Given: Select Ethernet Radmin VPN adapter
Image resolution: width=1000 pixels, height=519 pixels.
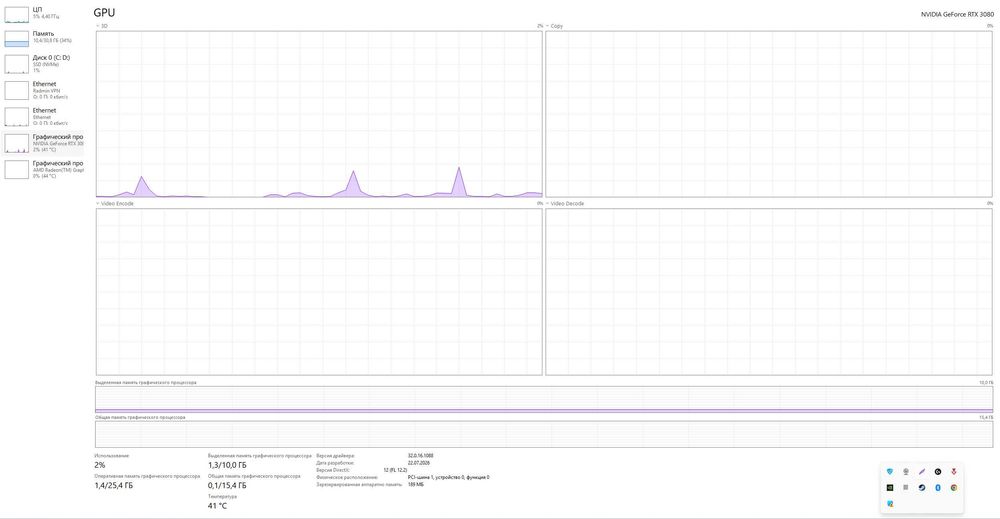Looking at the screenshot, I should pos(43,90).
